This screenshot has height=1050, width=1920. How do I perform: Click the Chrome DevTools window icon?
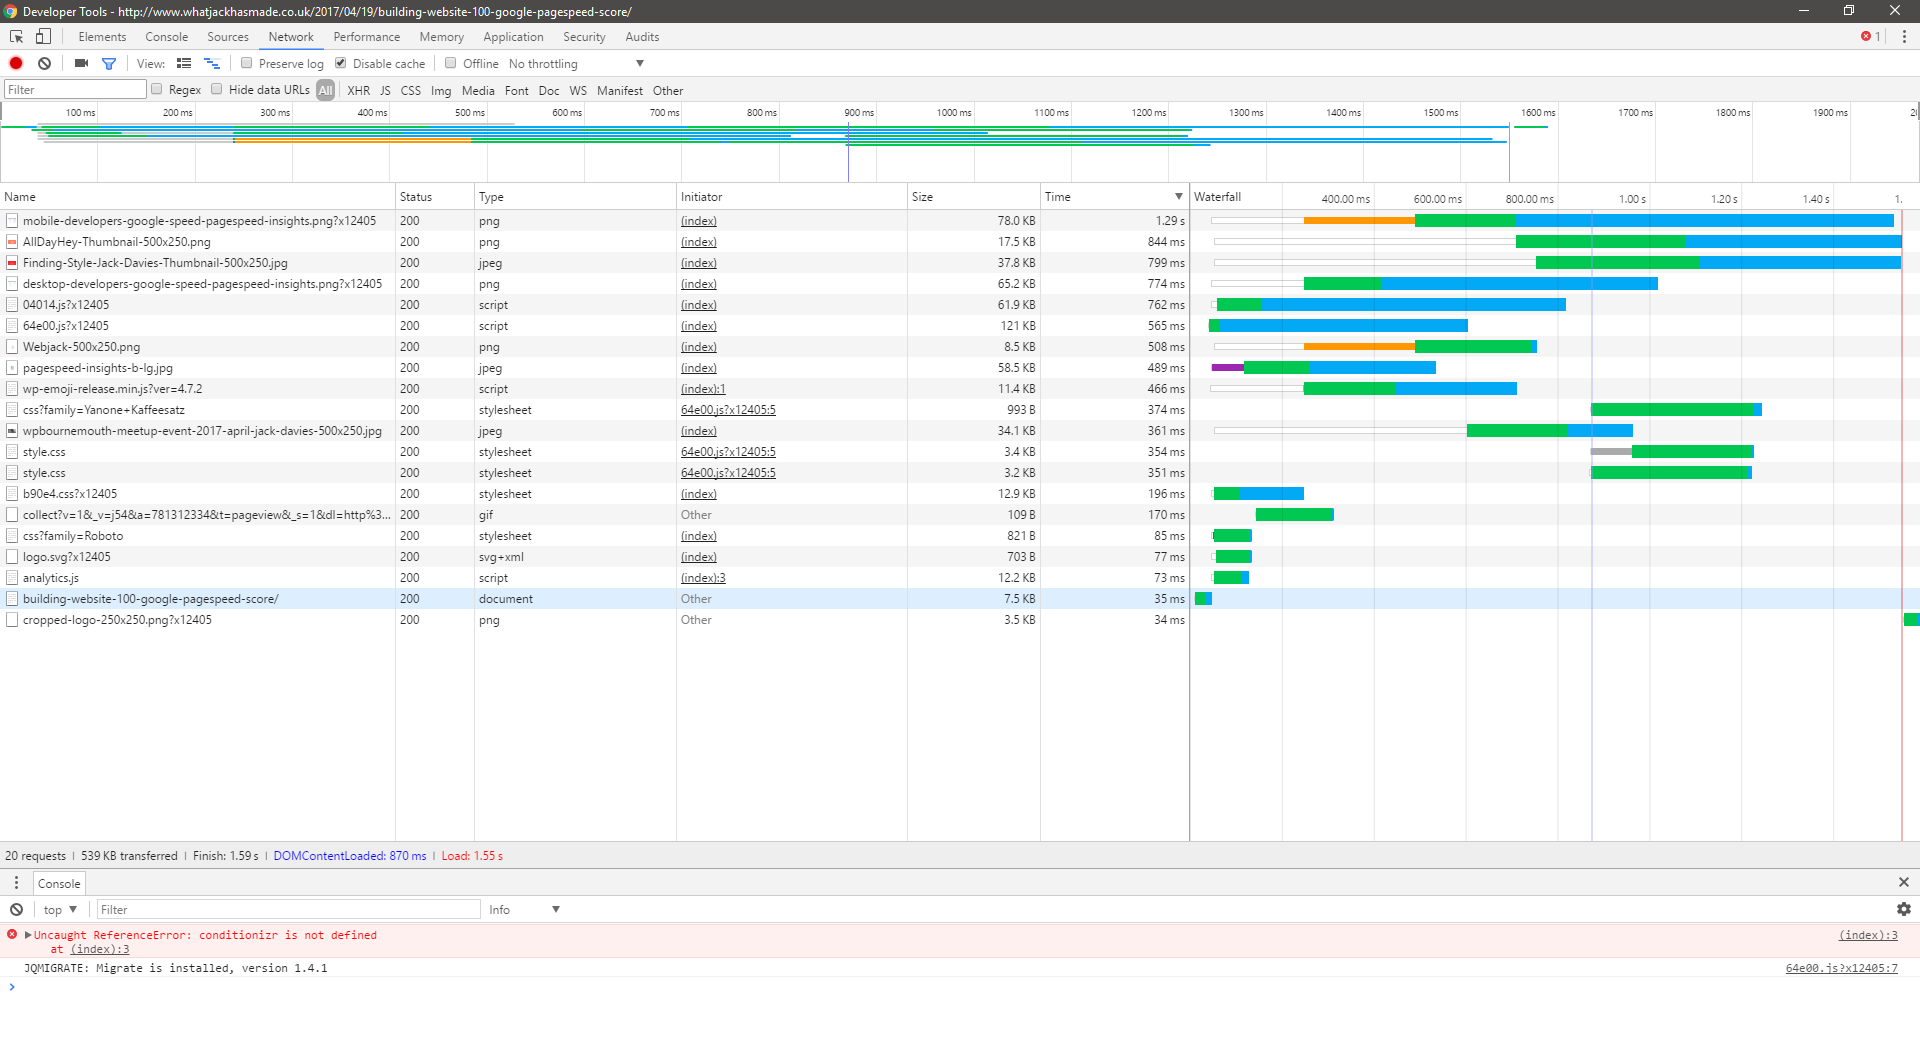(11, 11)
